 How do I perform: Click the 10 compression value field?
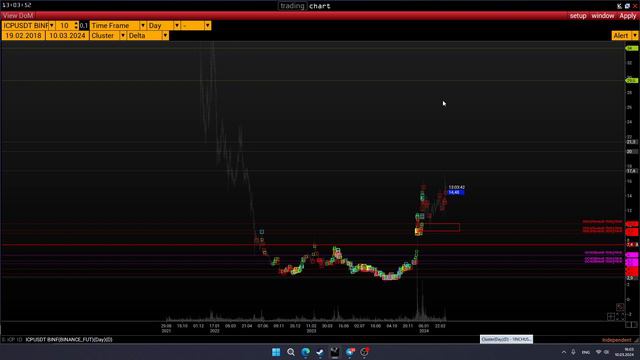[x=65, y=25]
